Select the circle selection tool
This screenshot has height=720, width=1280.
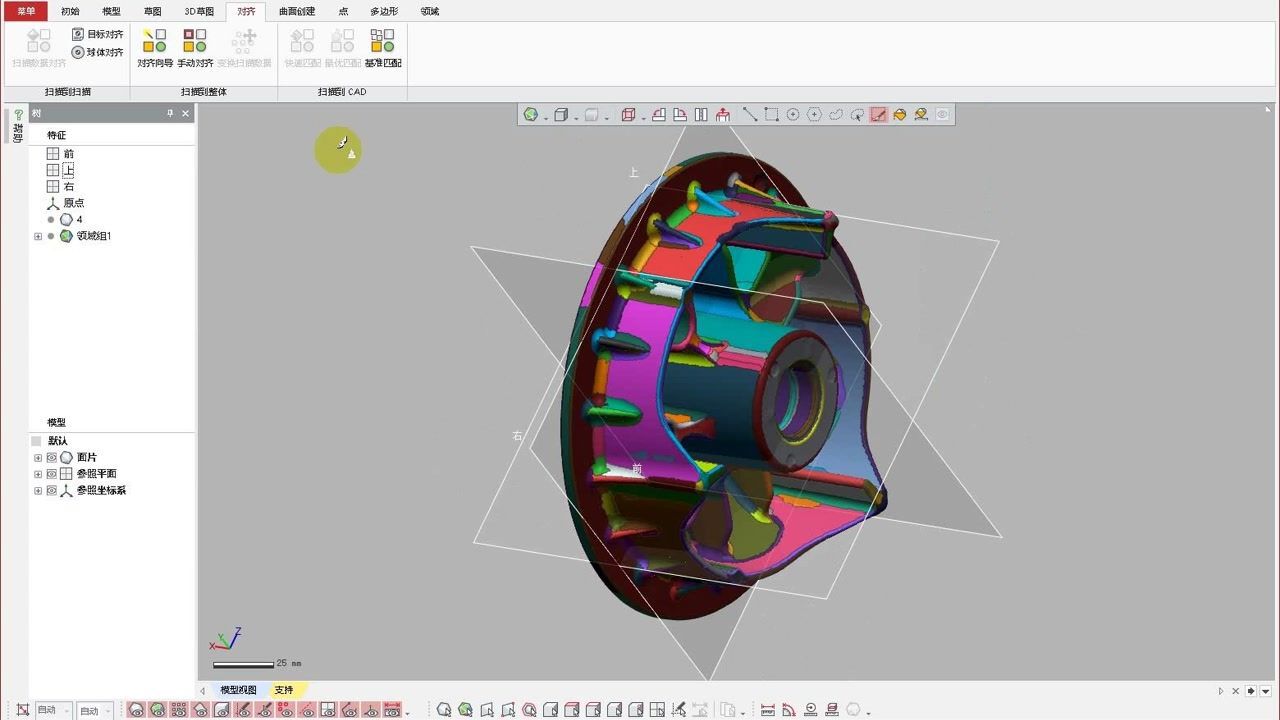coord(793,114)
